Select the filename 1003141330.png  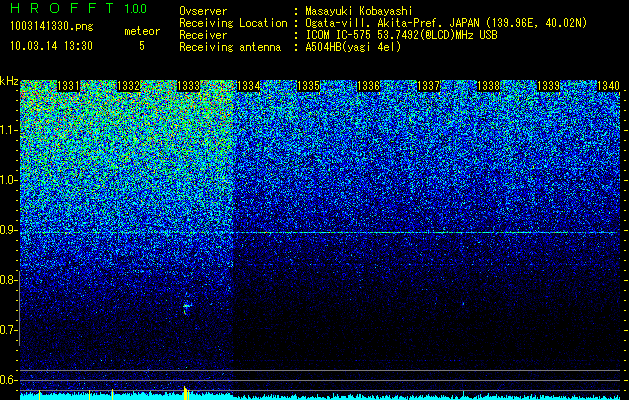coord(52,26)
